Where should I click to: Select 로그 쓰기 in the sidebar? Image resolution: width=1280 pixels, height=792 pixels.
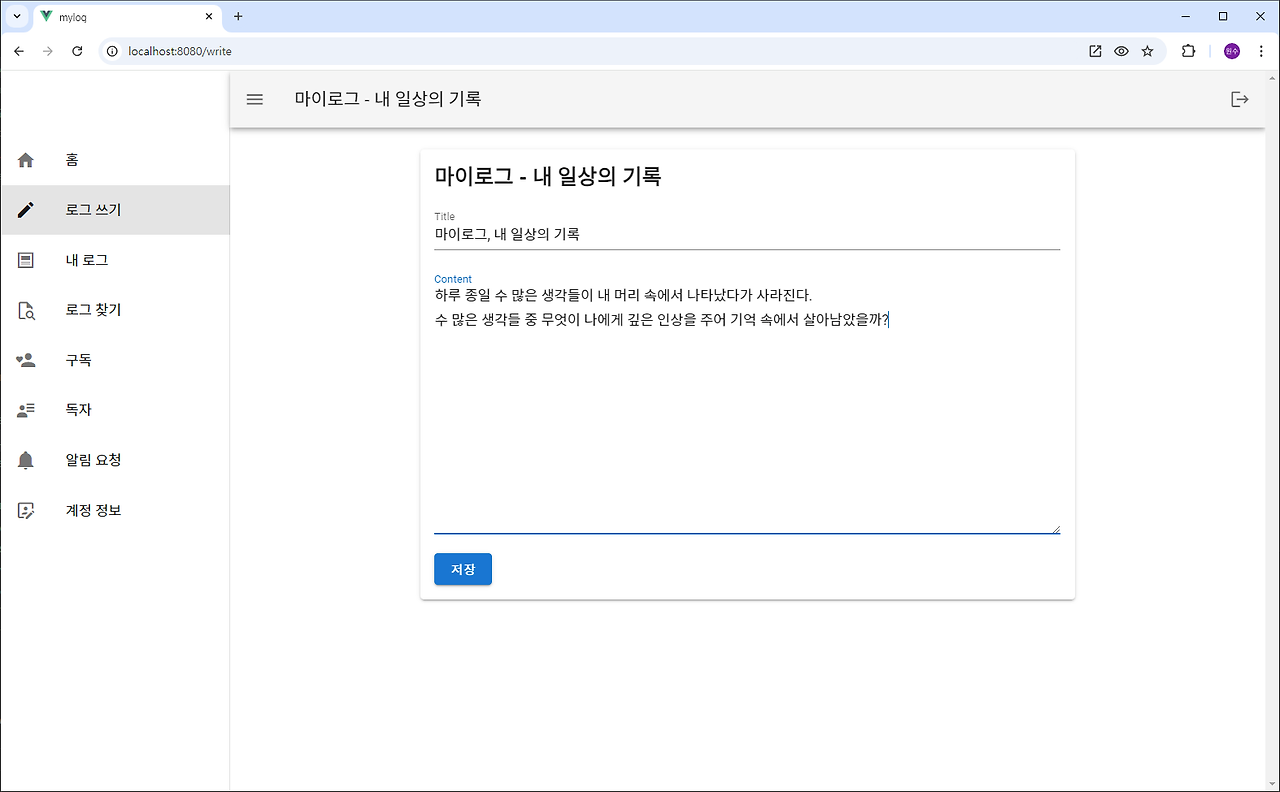[115, 210]
